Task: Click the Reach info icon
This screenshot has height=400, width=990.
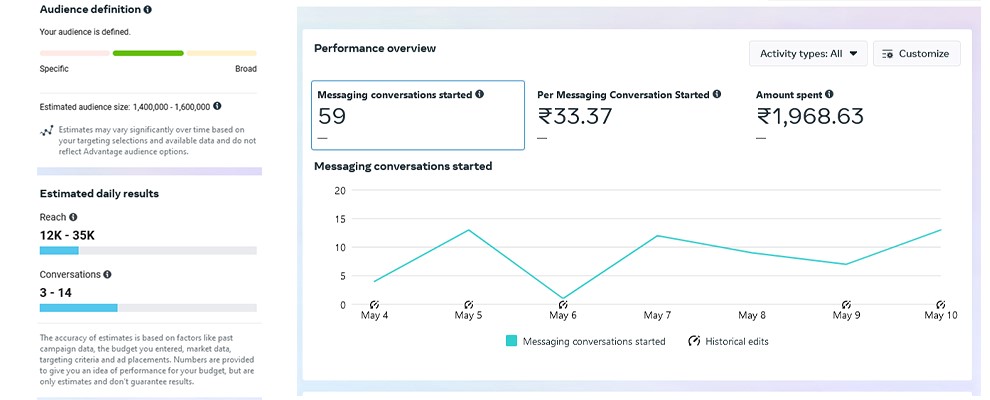Action: pos(73,217)
